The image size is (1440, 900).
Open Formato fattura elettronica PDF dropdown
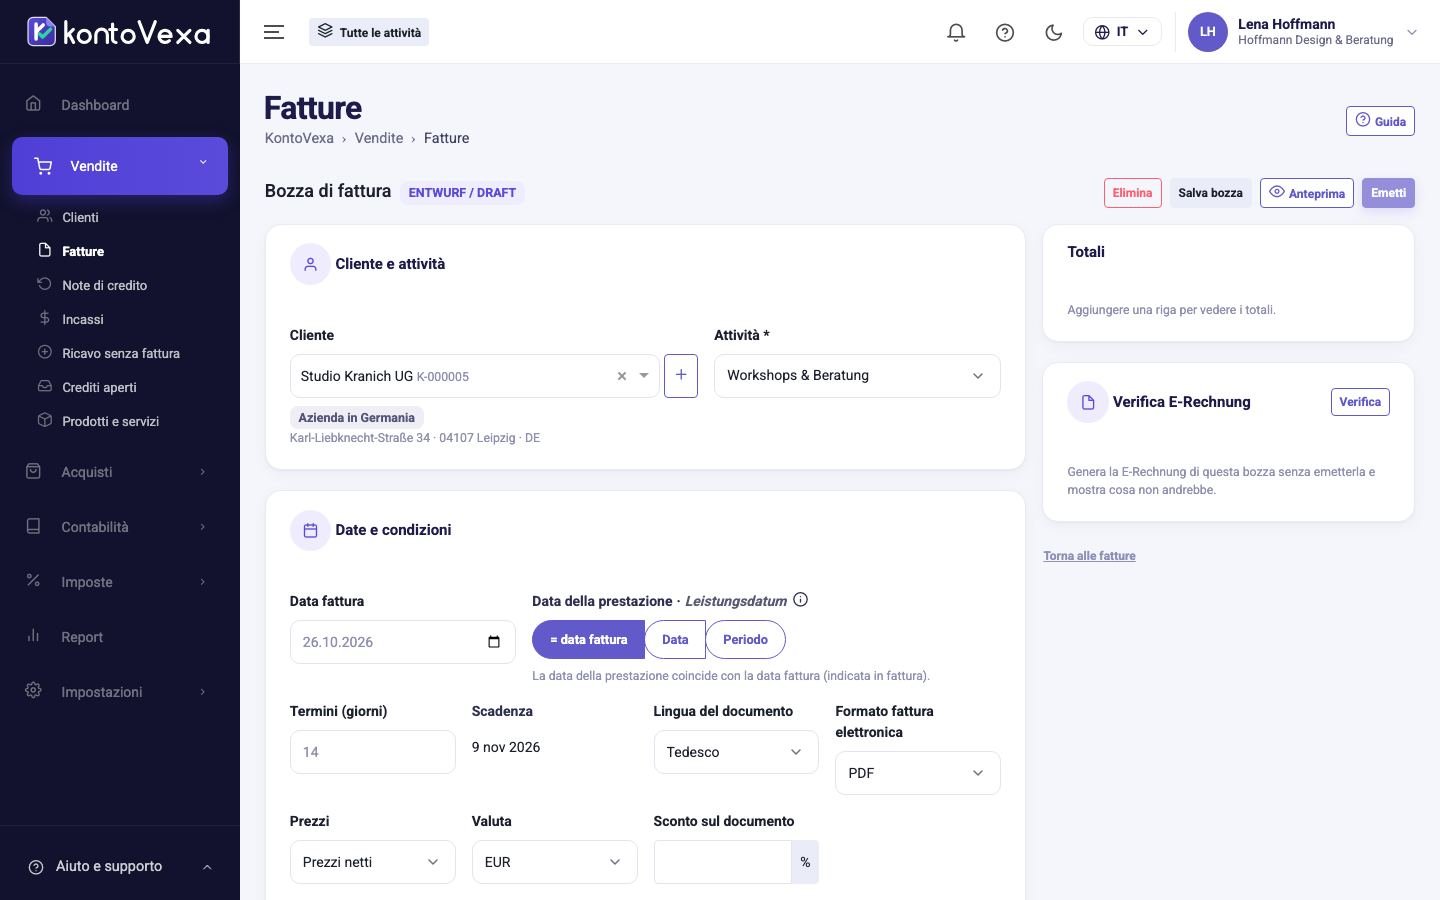click(x=918, y=773)
